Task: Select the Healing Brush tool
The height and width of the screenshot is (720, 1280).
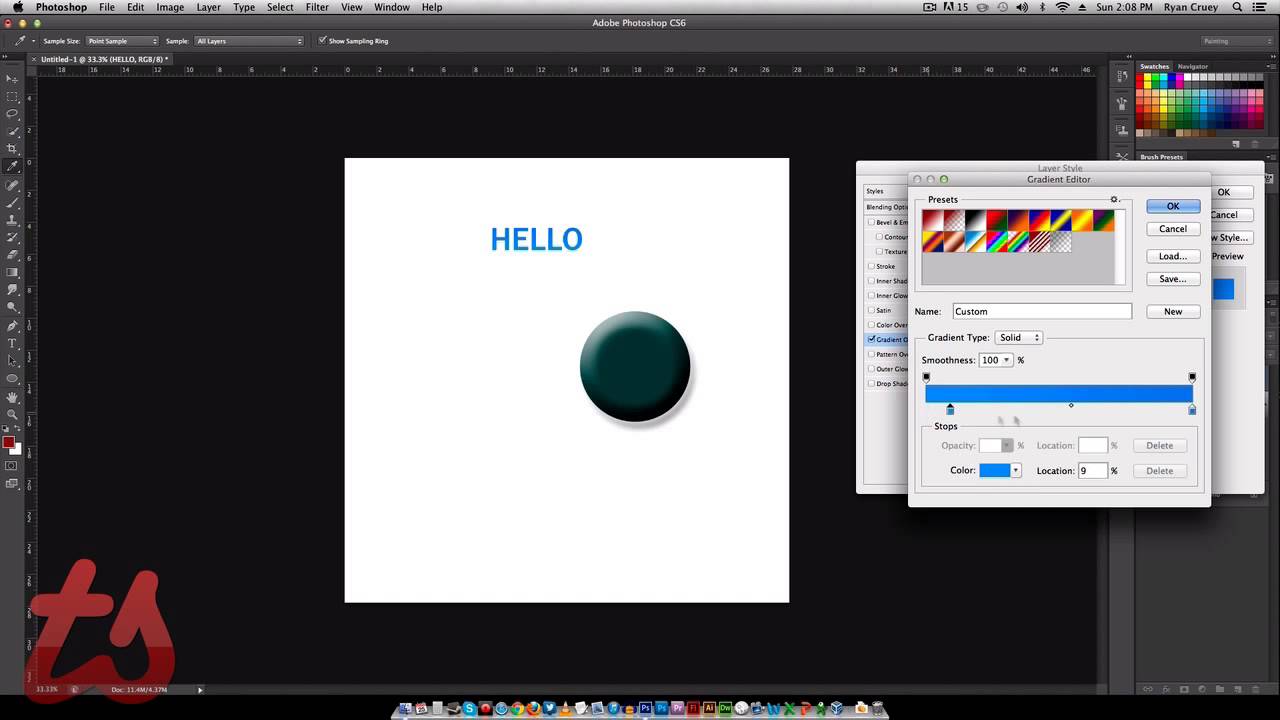Action: (12, 185)
